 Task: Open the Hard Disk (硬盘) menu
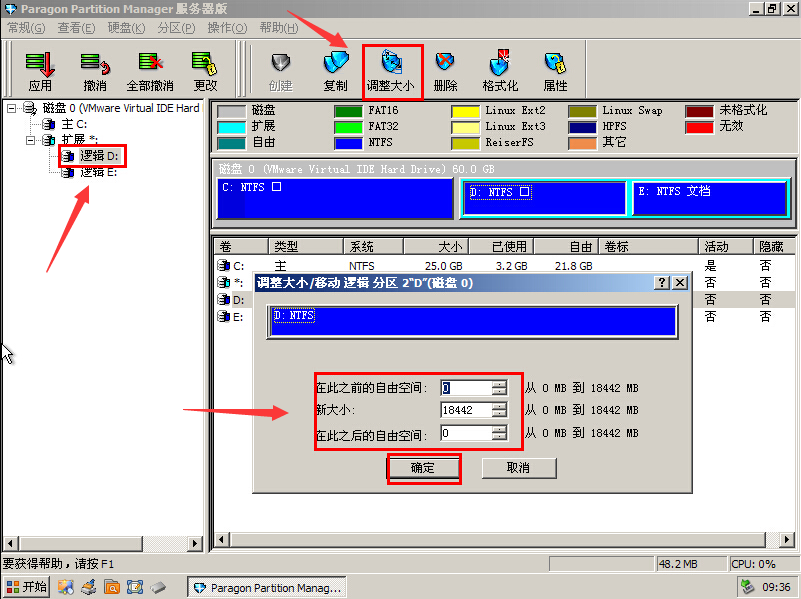[126, 28]
